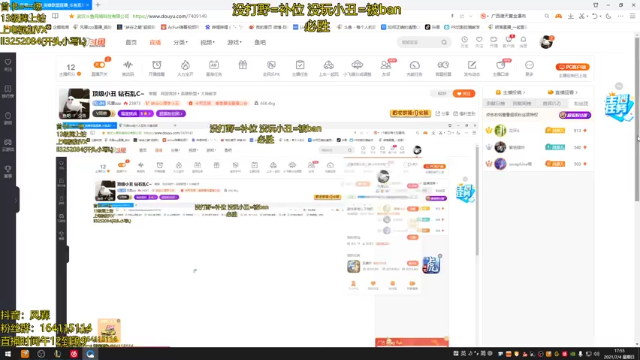Expand 直播回看 section
This screenshot has height=360, width=640.
(563, 92)
